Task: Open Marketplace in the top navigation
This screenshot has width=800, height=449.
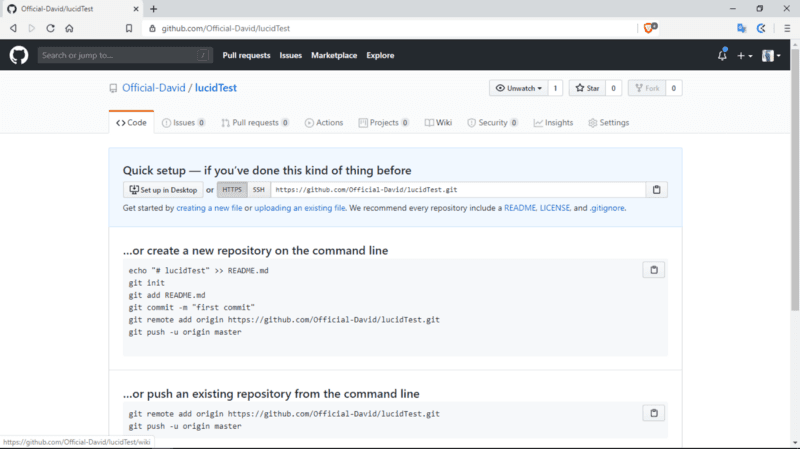Action: [x=333, y=55]
